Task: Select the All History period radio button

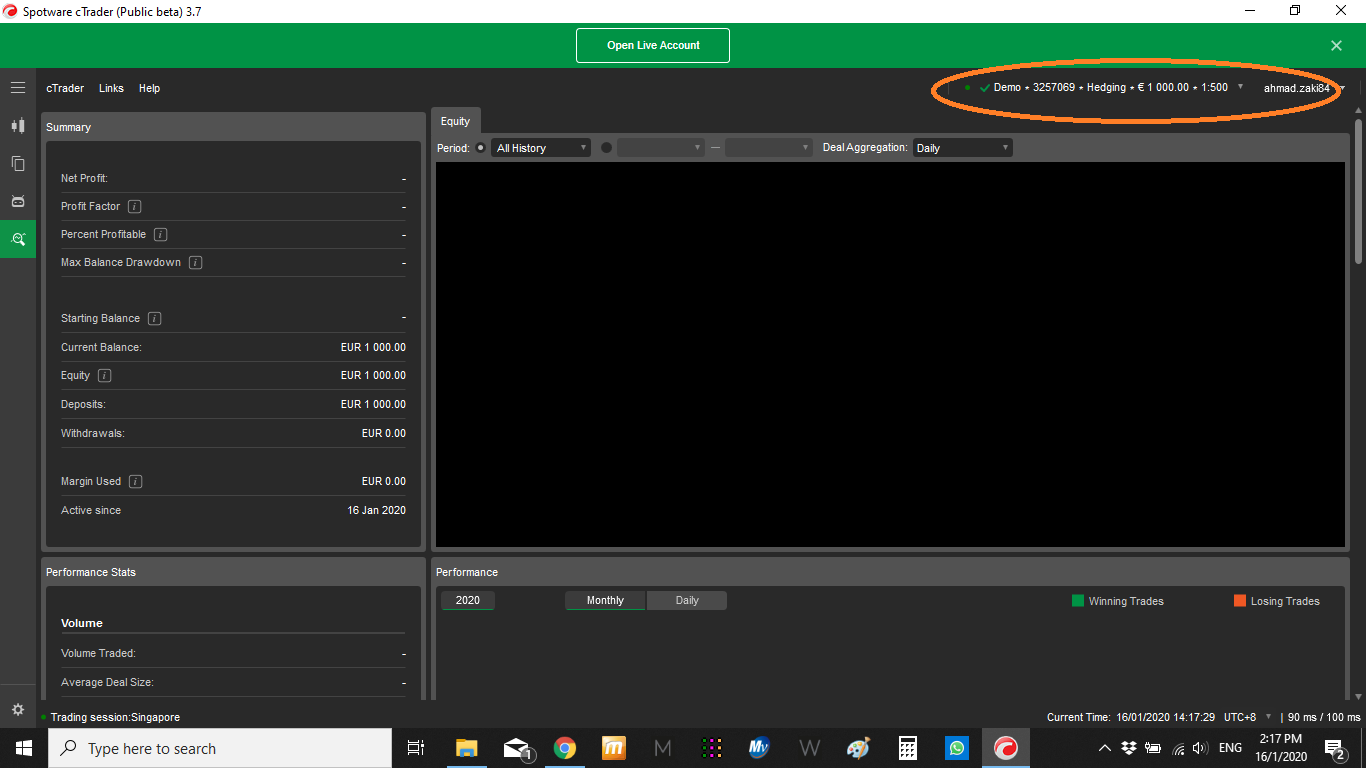Action: 481,147
